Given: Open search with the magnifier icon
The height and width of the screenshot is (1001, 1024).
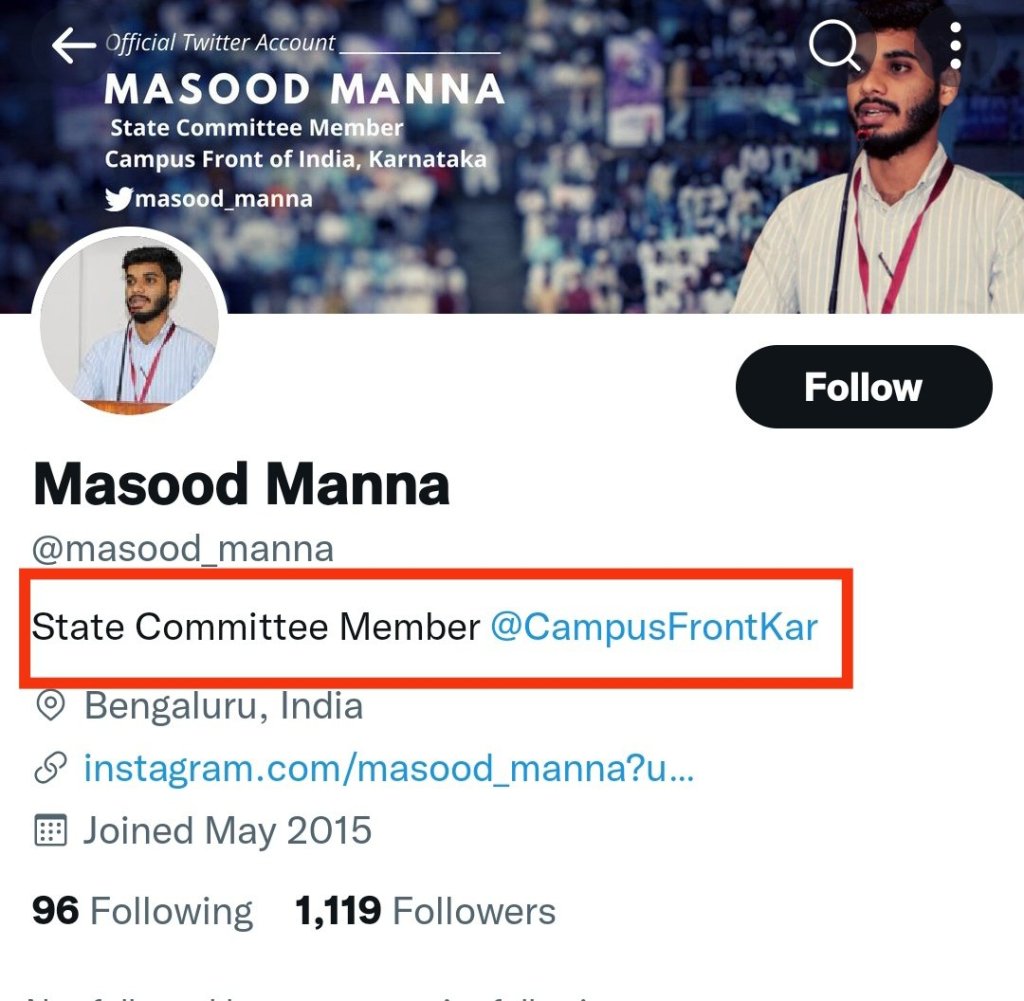Looking at the screenshot, I should click(x=835, y=45).
